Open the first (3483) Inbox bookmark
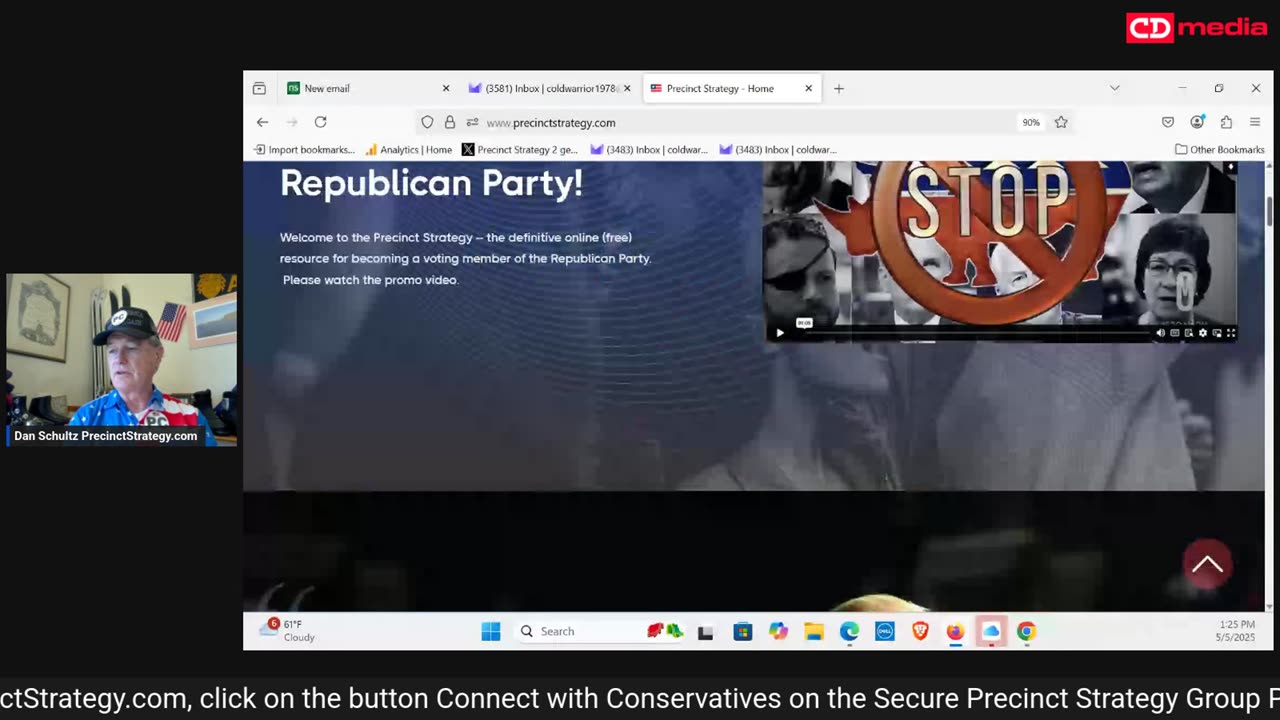The width and height of the screenshot is (1280, 720). [649, 150]
